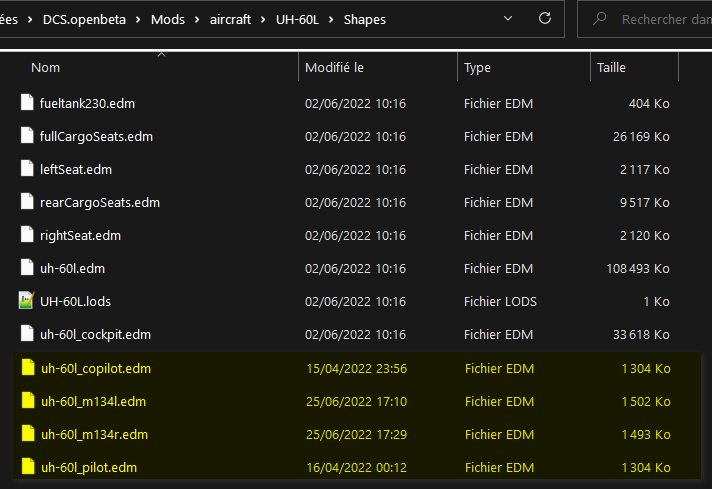712x489 pixels.
Task: Click the 25/06/2022 17:29 date cell
Action: 356,435
